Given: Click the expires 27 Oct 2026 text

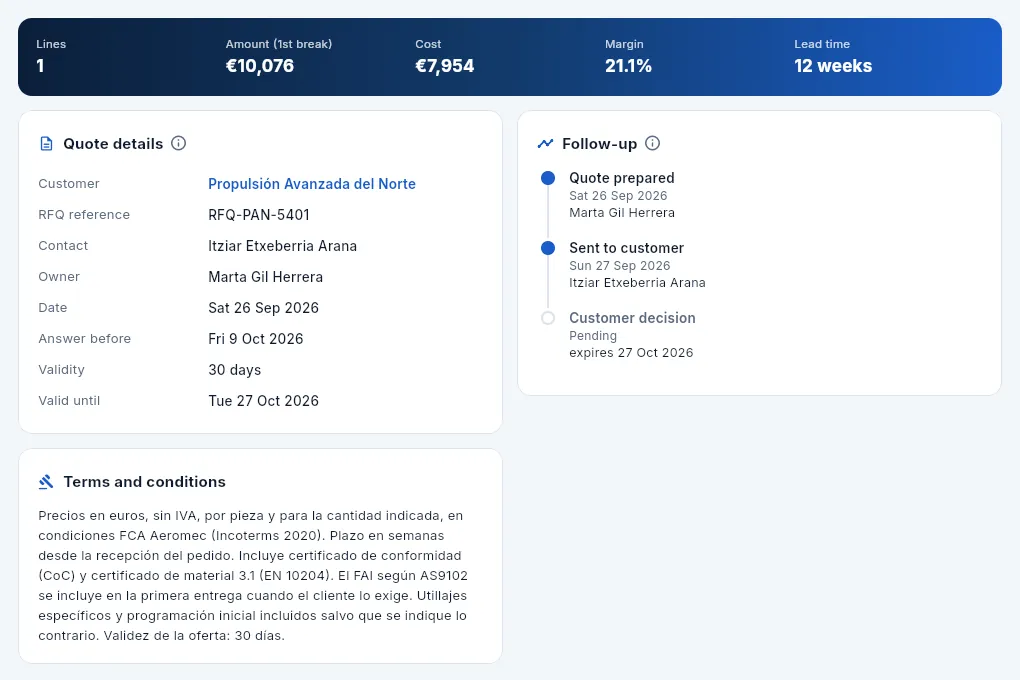Looking at the screenshot, I should pyautogui.click(x=631, y=353).
